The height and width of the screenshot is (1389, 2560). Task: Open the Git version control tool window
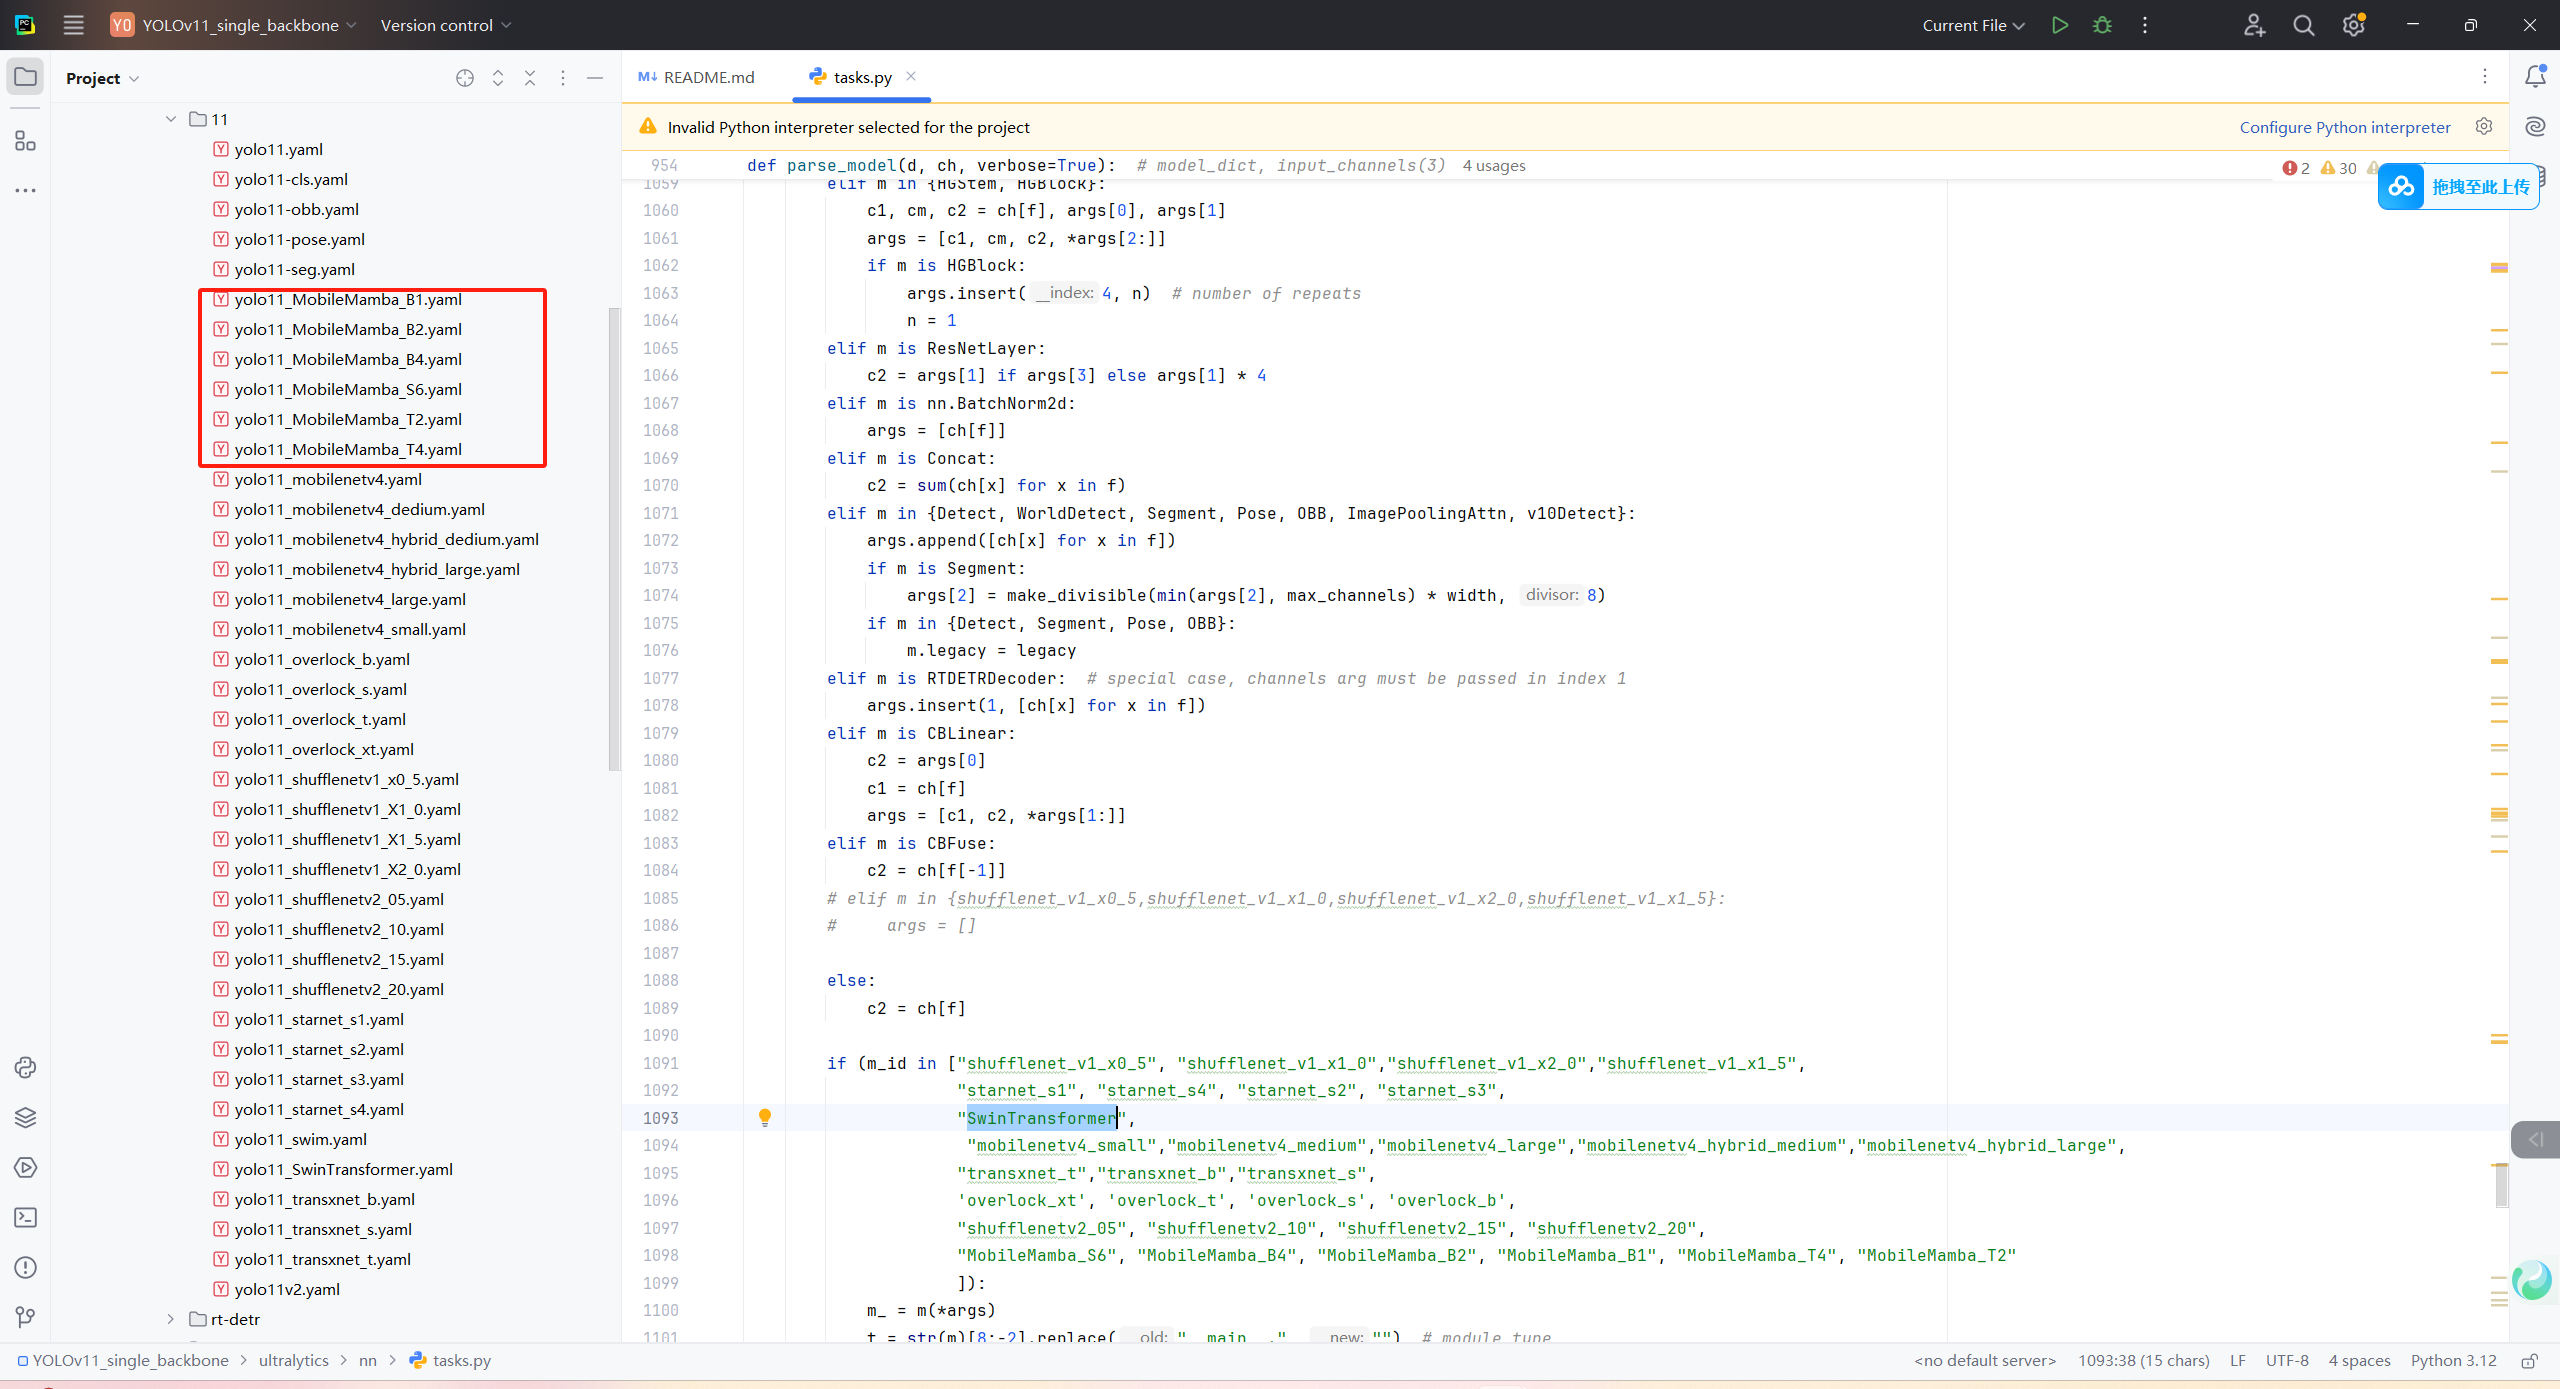click(x=26, y=1317)
